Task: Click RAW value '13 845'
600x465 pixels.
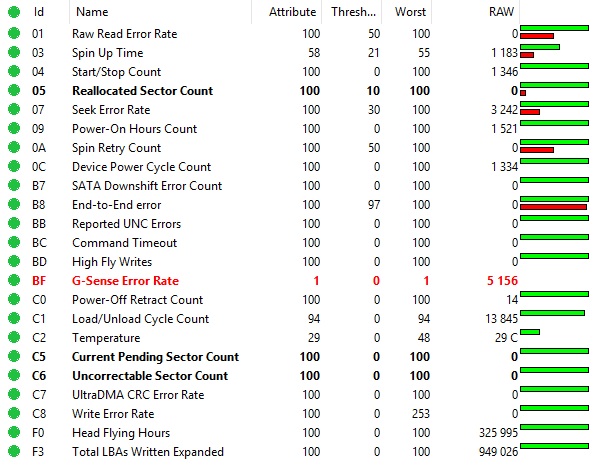Action: (x=501, y=319)
